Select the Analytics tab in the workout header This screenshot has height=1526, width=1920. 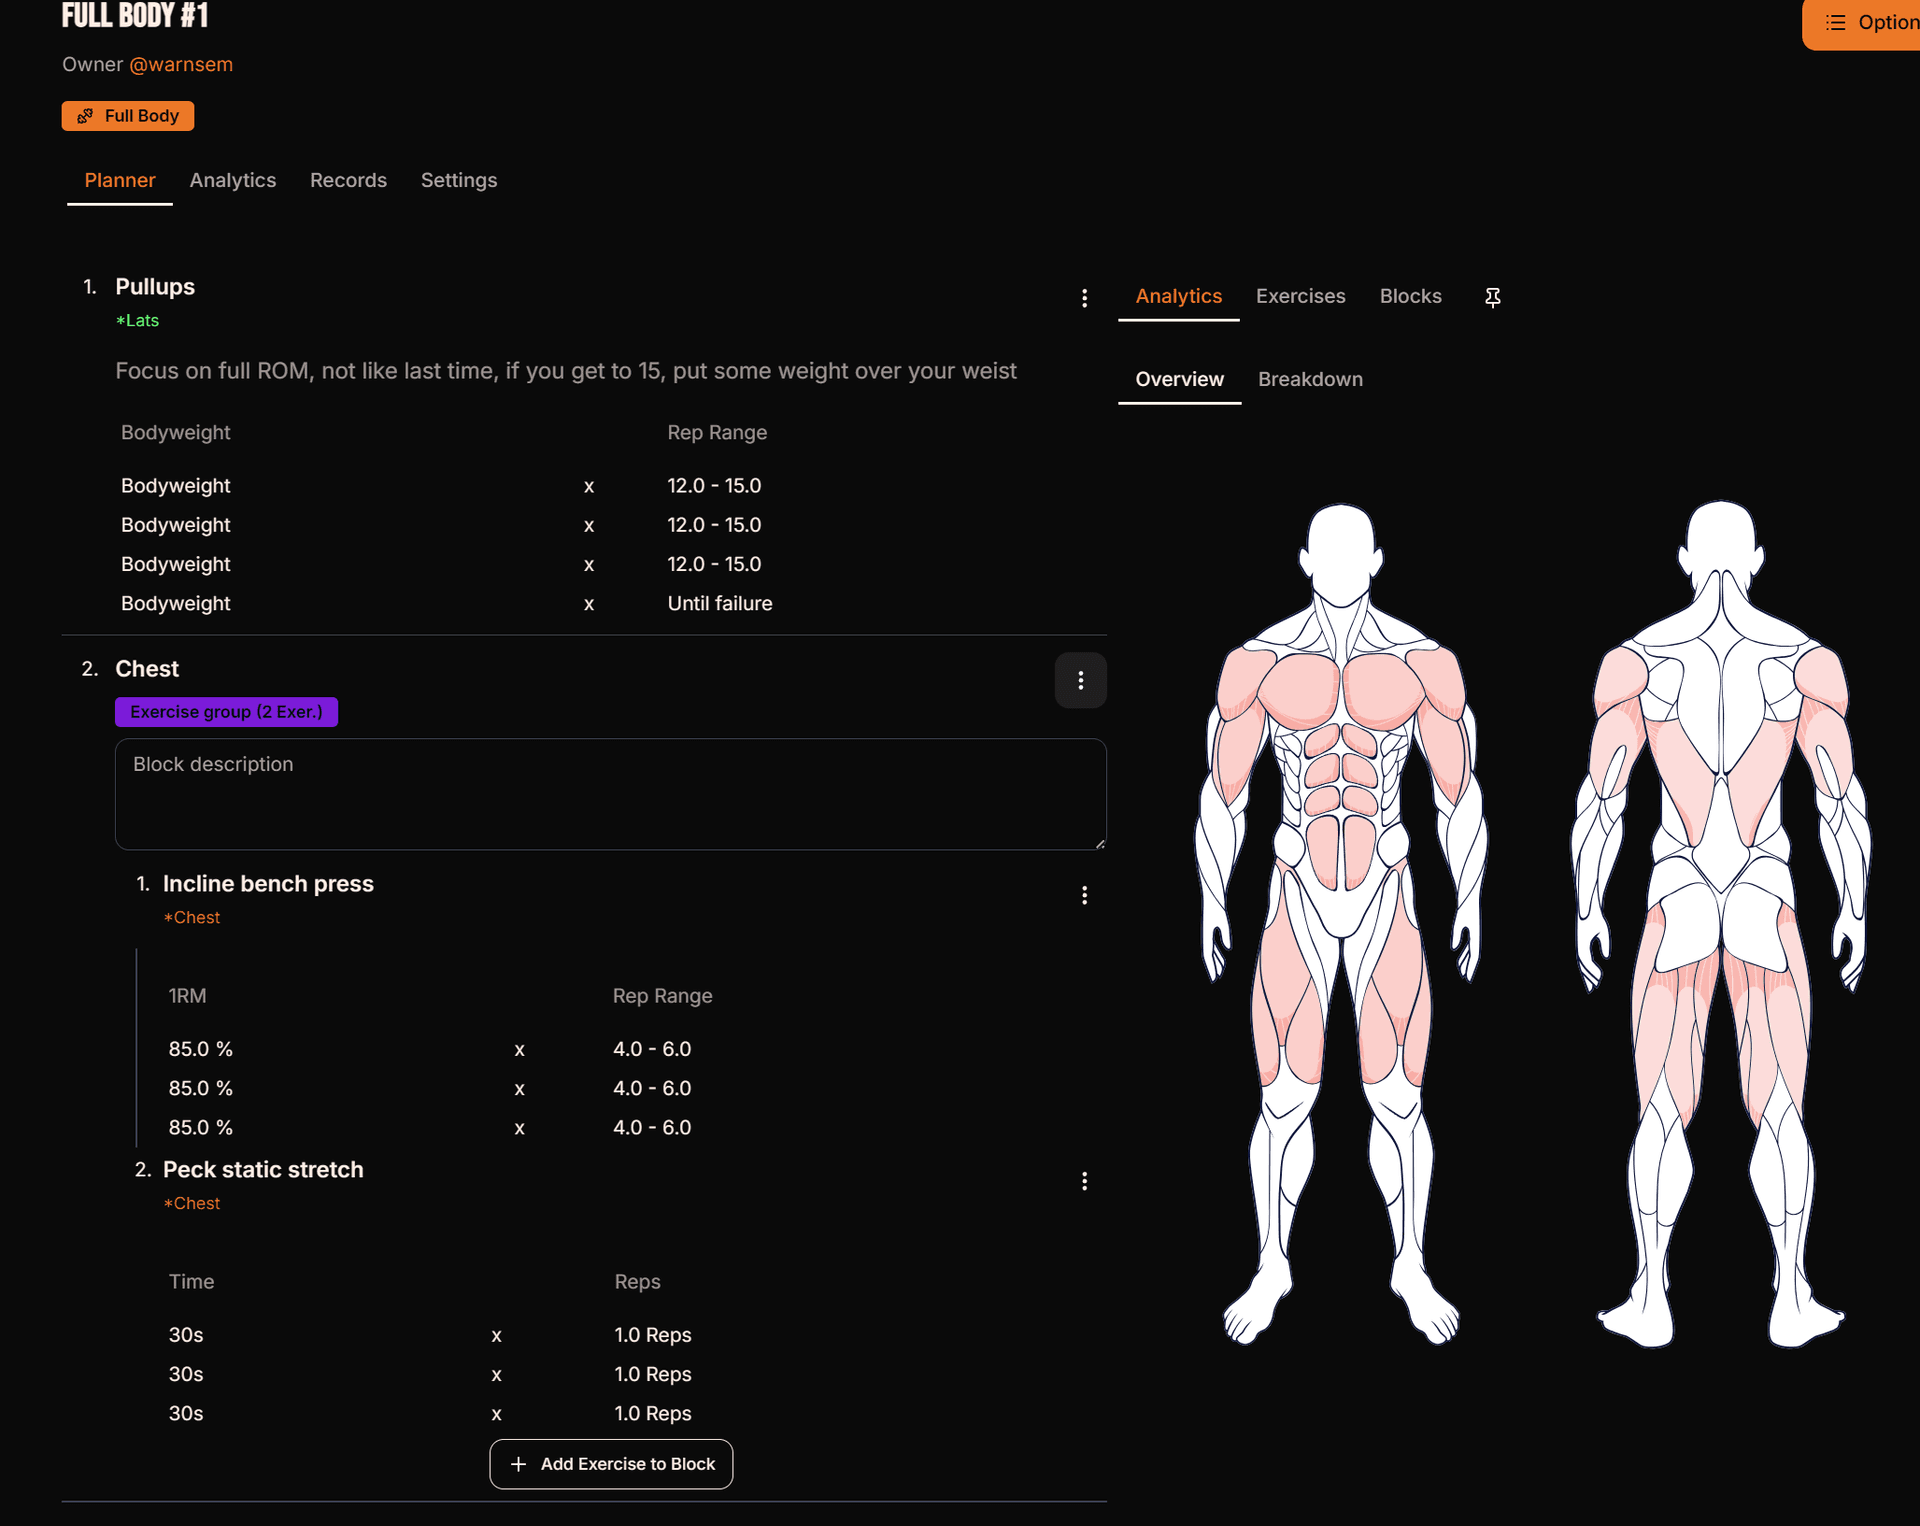(x=232, y=180)
